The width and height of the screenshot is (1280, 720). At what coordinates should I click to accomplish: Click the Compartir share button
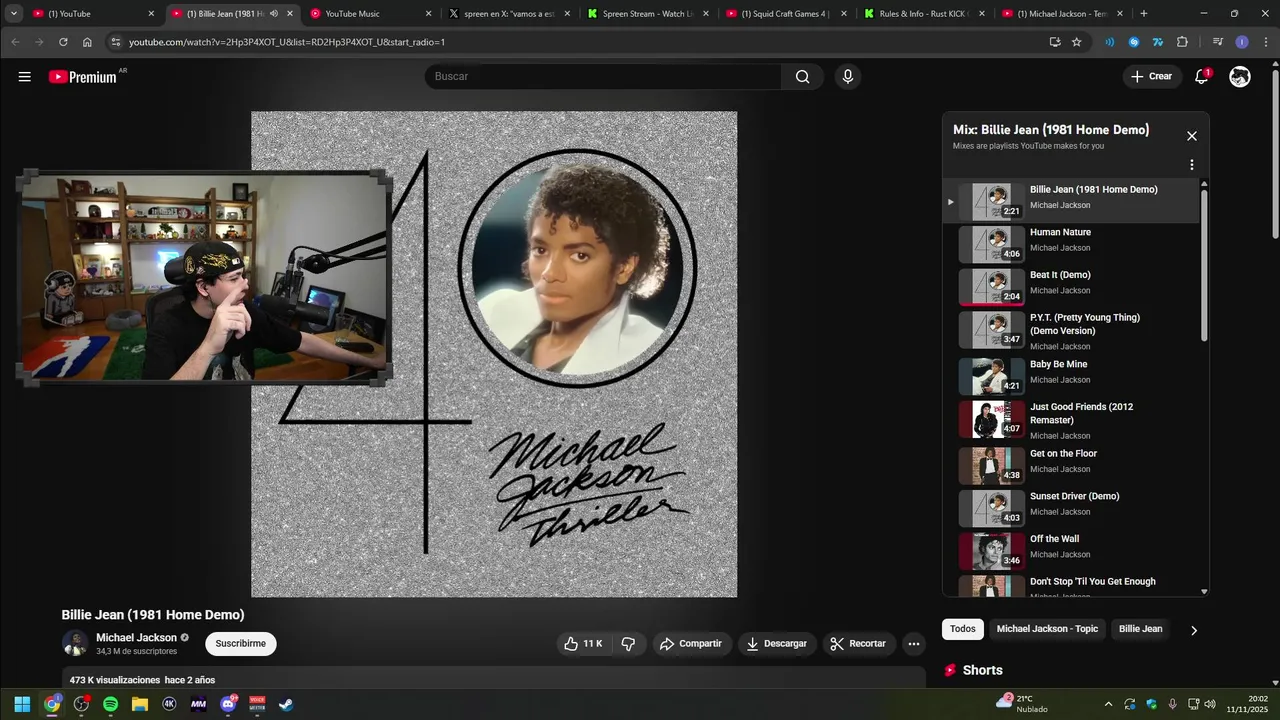[691, 644]
